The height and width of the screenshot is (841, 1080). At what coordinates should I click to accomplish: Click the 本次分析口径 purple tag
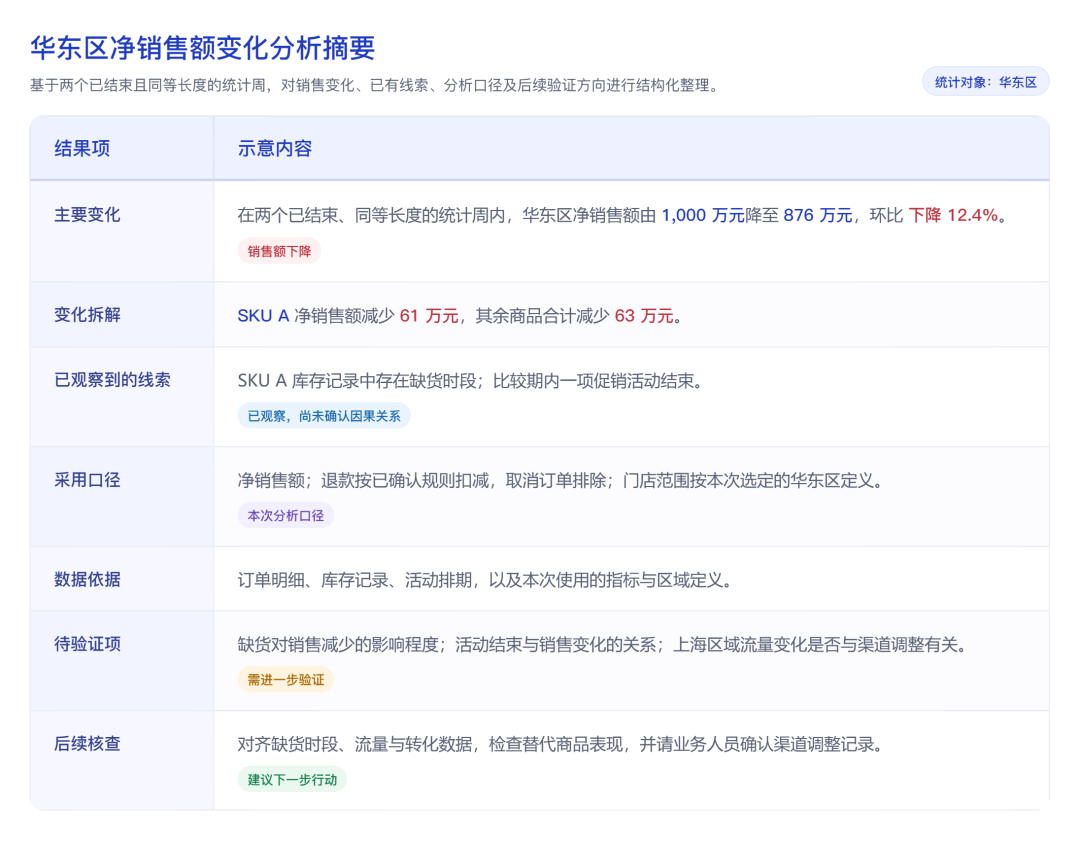click(286, 515)
